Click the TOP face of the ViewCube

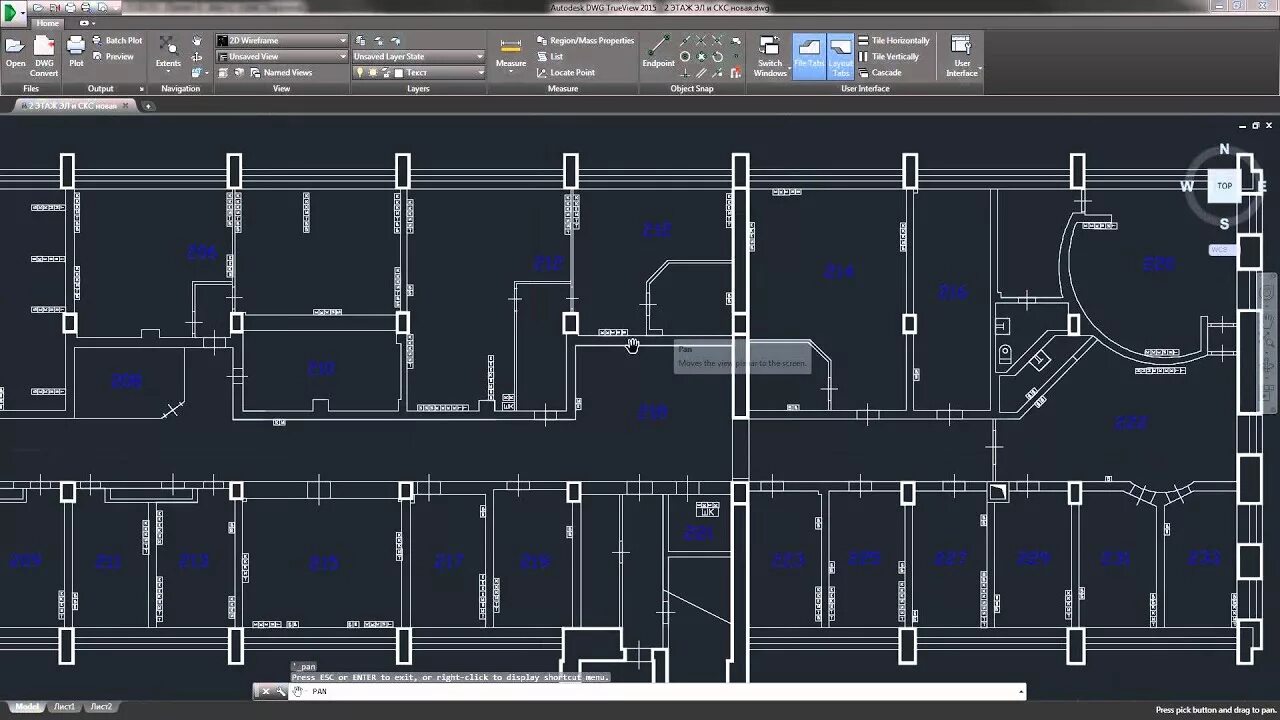(x=1224, y=186)
